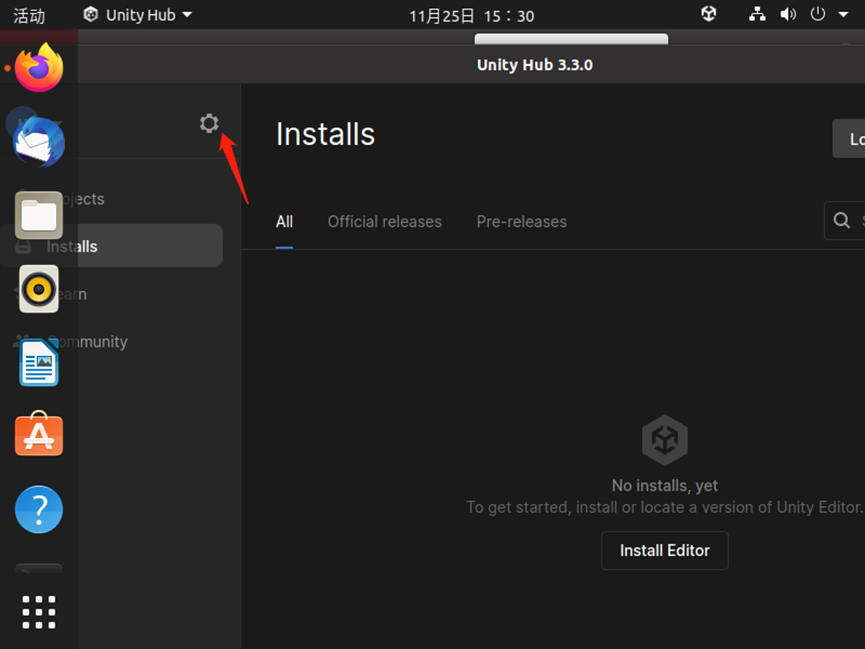
Task: Open the 活动 activities overview
Action: tap(29, 15)
